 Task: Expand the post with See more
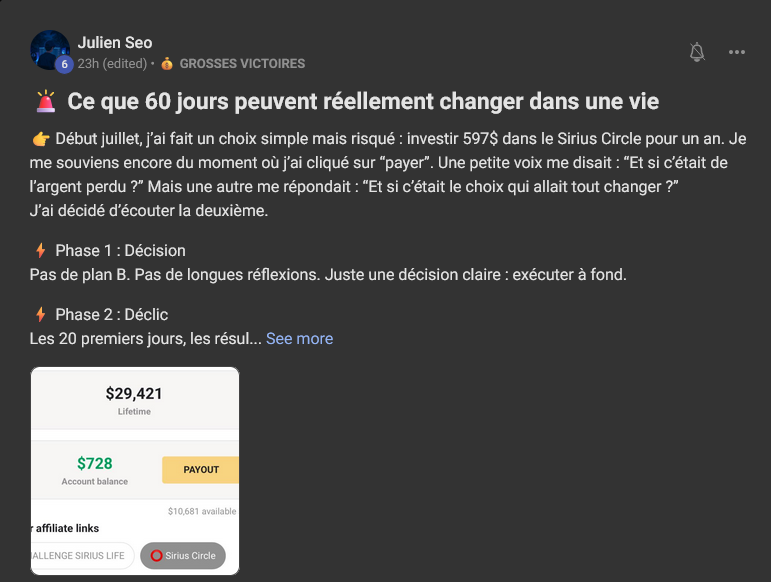pos(299,338)
